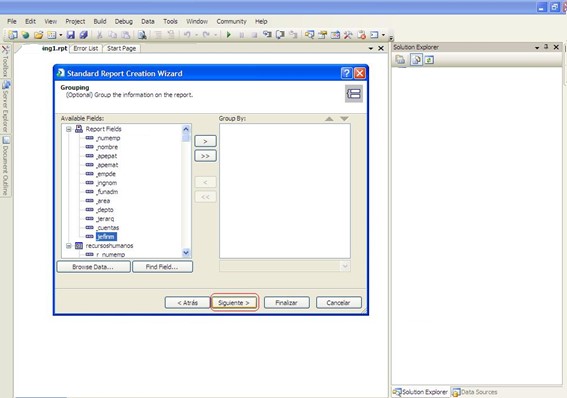Click the Solution Explorer Properties icon
The image size is (567, 398).
point(400,60)
